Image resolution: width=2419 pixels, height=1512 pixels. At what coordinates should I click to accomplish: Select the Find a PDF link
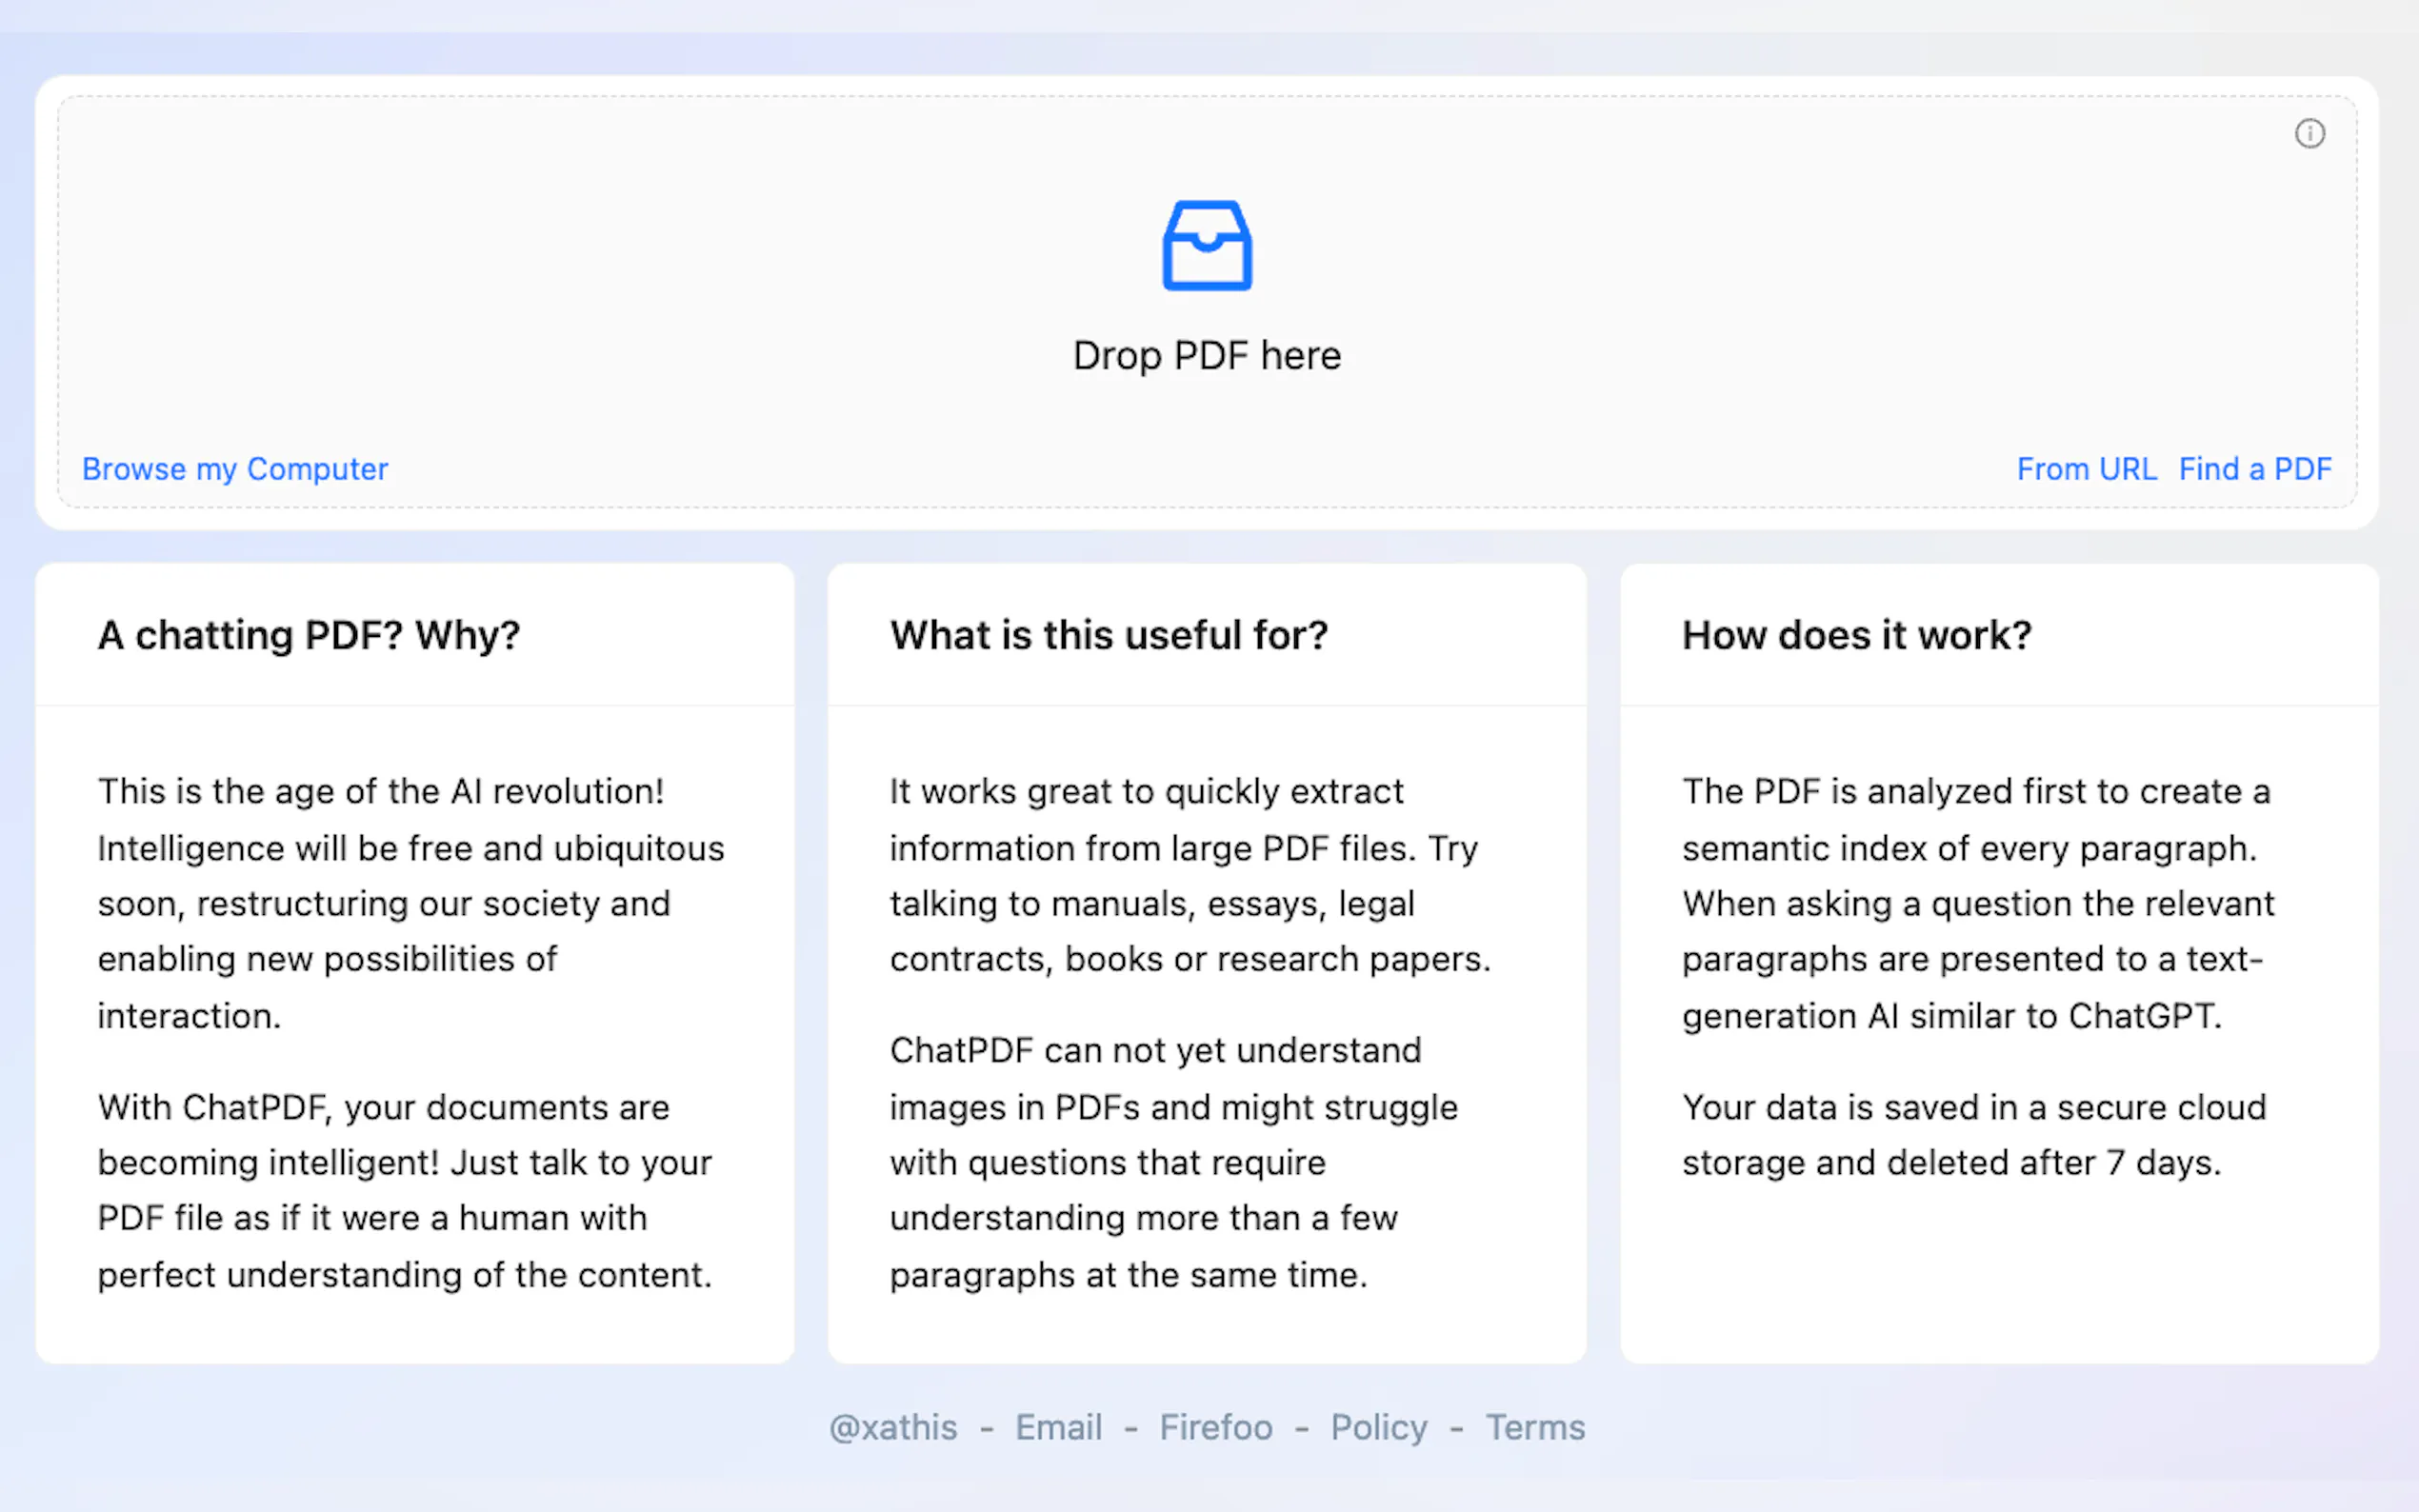click(2255, 469)
